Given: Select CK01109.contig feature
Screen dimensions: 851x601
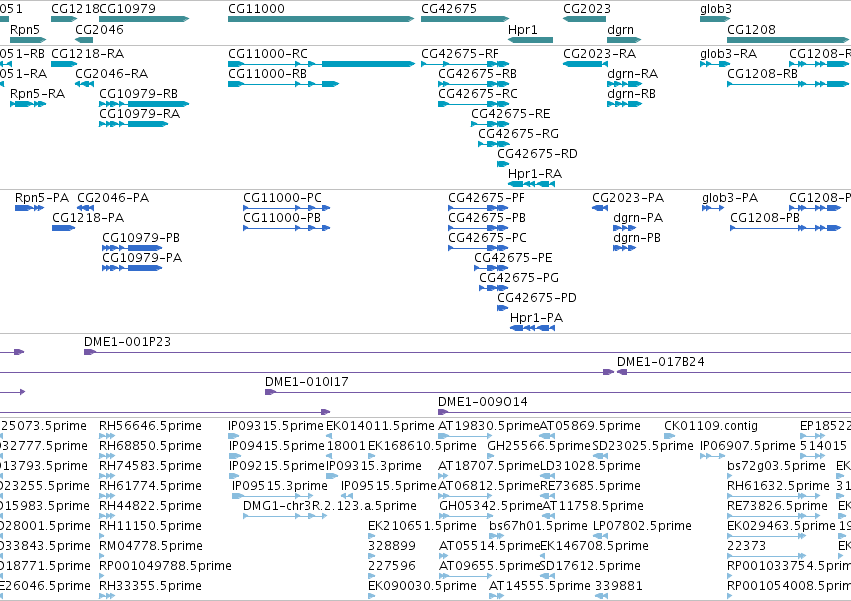Looking at the screenshot, I should (670, 436).
